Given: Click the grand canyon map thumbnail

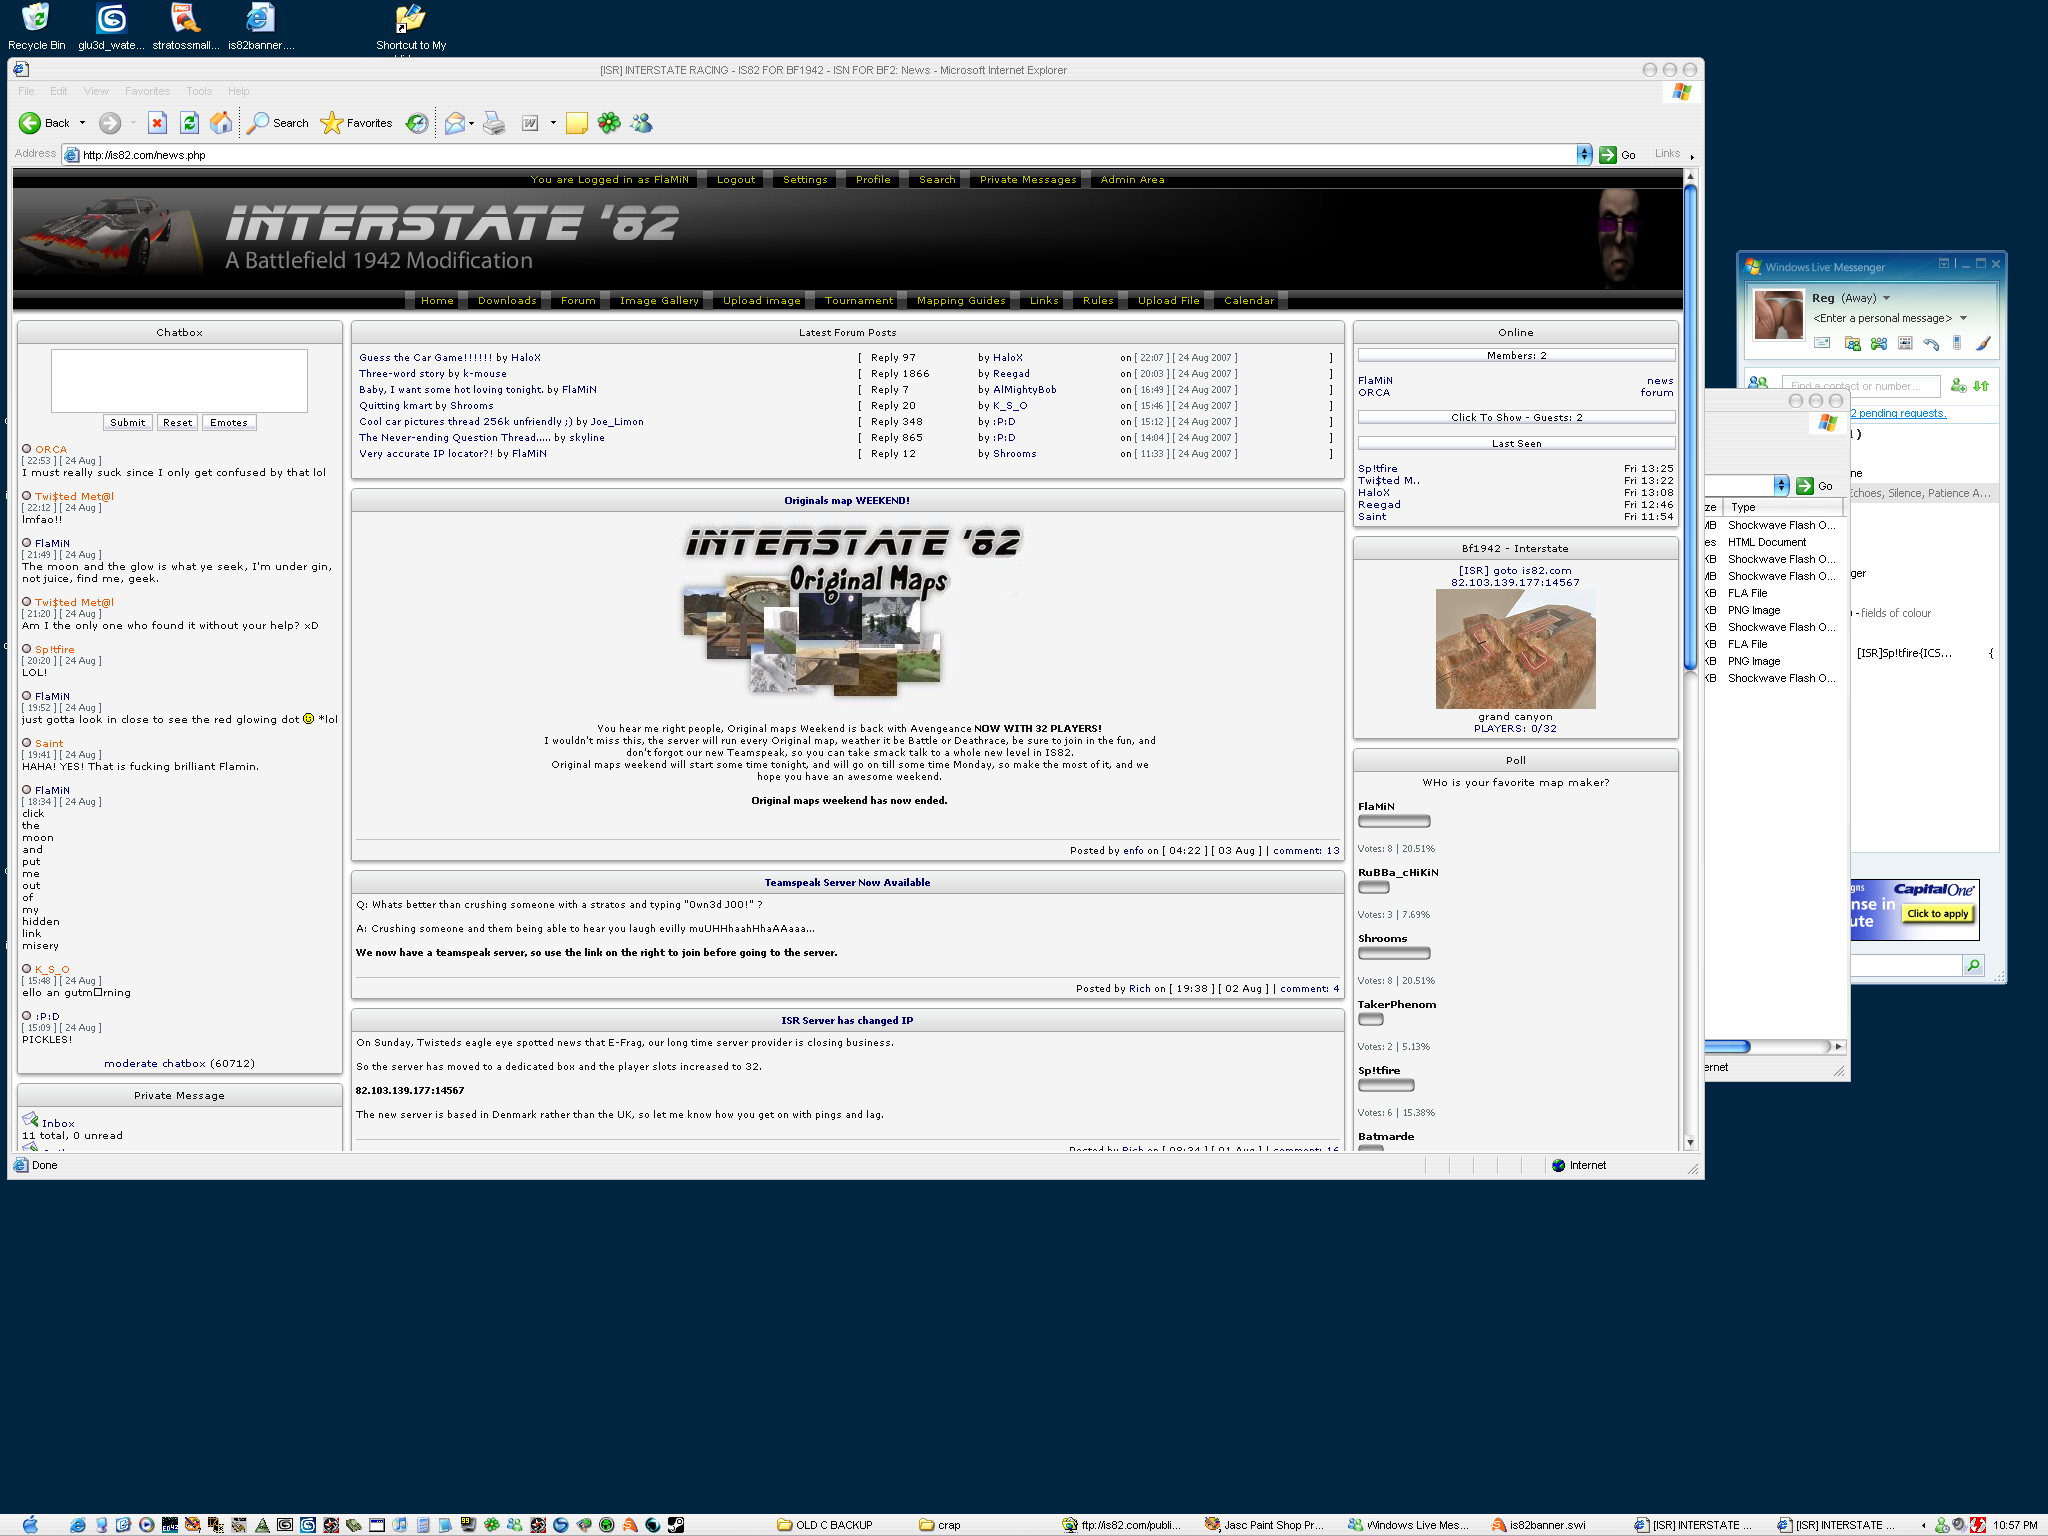Looking at the screenshot, I should coord(1515,648).
